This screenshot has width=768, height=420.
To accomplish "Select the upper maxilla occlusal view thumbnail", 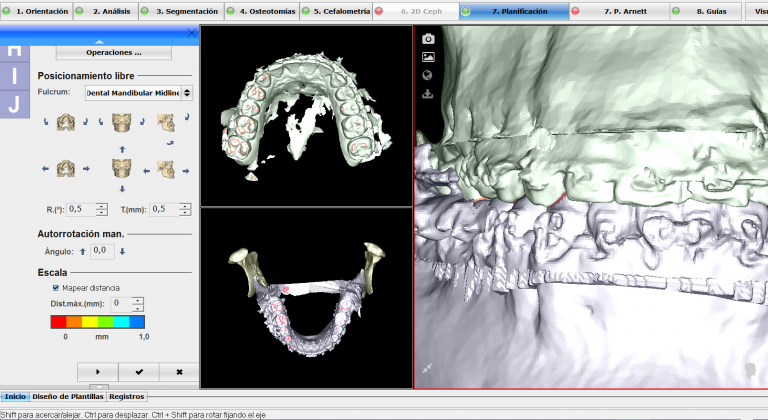I will [x=307, y=117].
